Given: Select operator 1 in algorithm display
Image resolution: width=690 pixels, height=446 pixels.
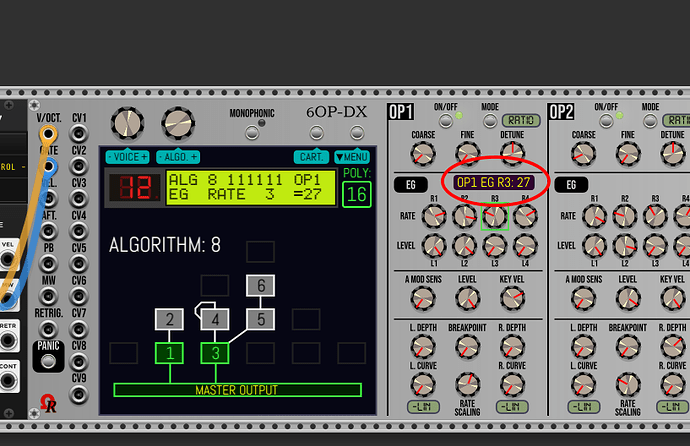Looking at the screenshot, I should click(170, 352).
